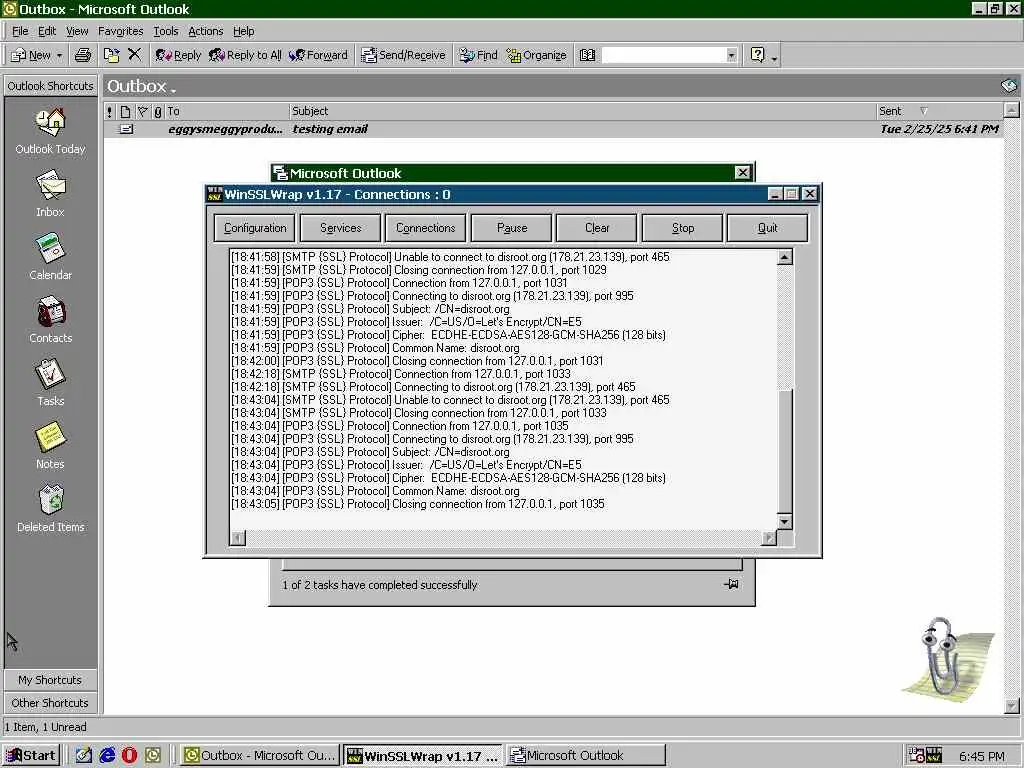The image size is (1024, 768).
Task: Open the File menu
Action: click(20, 31)
